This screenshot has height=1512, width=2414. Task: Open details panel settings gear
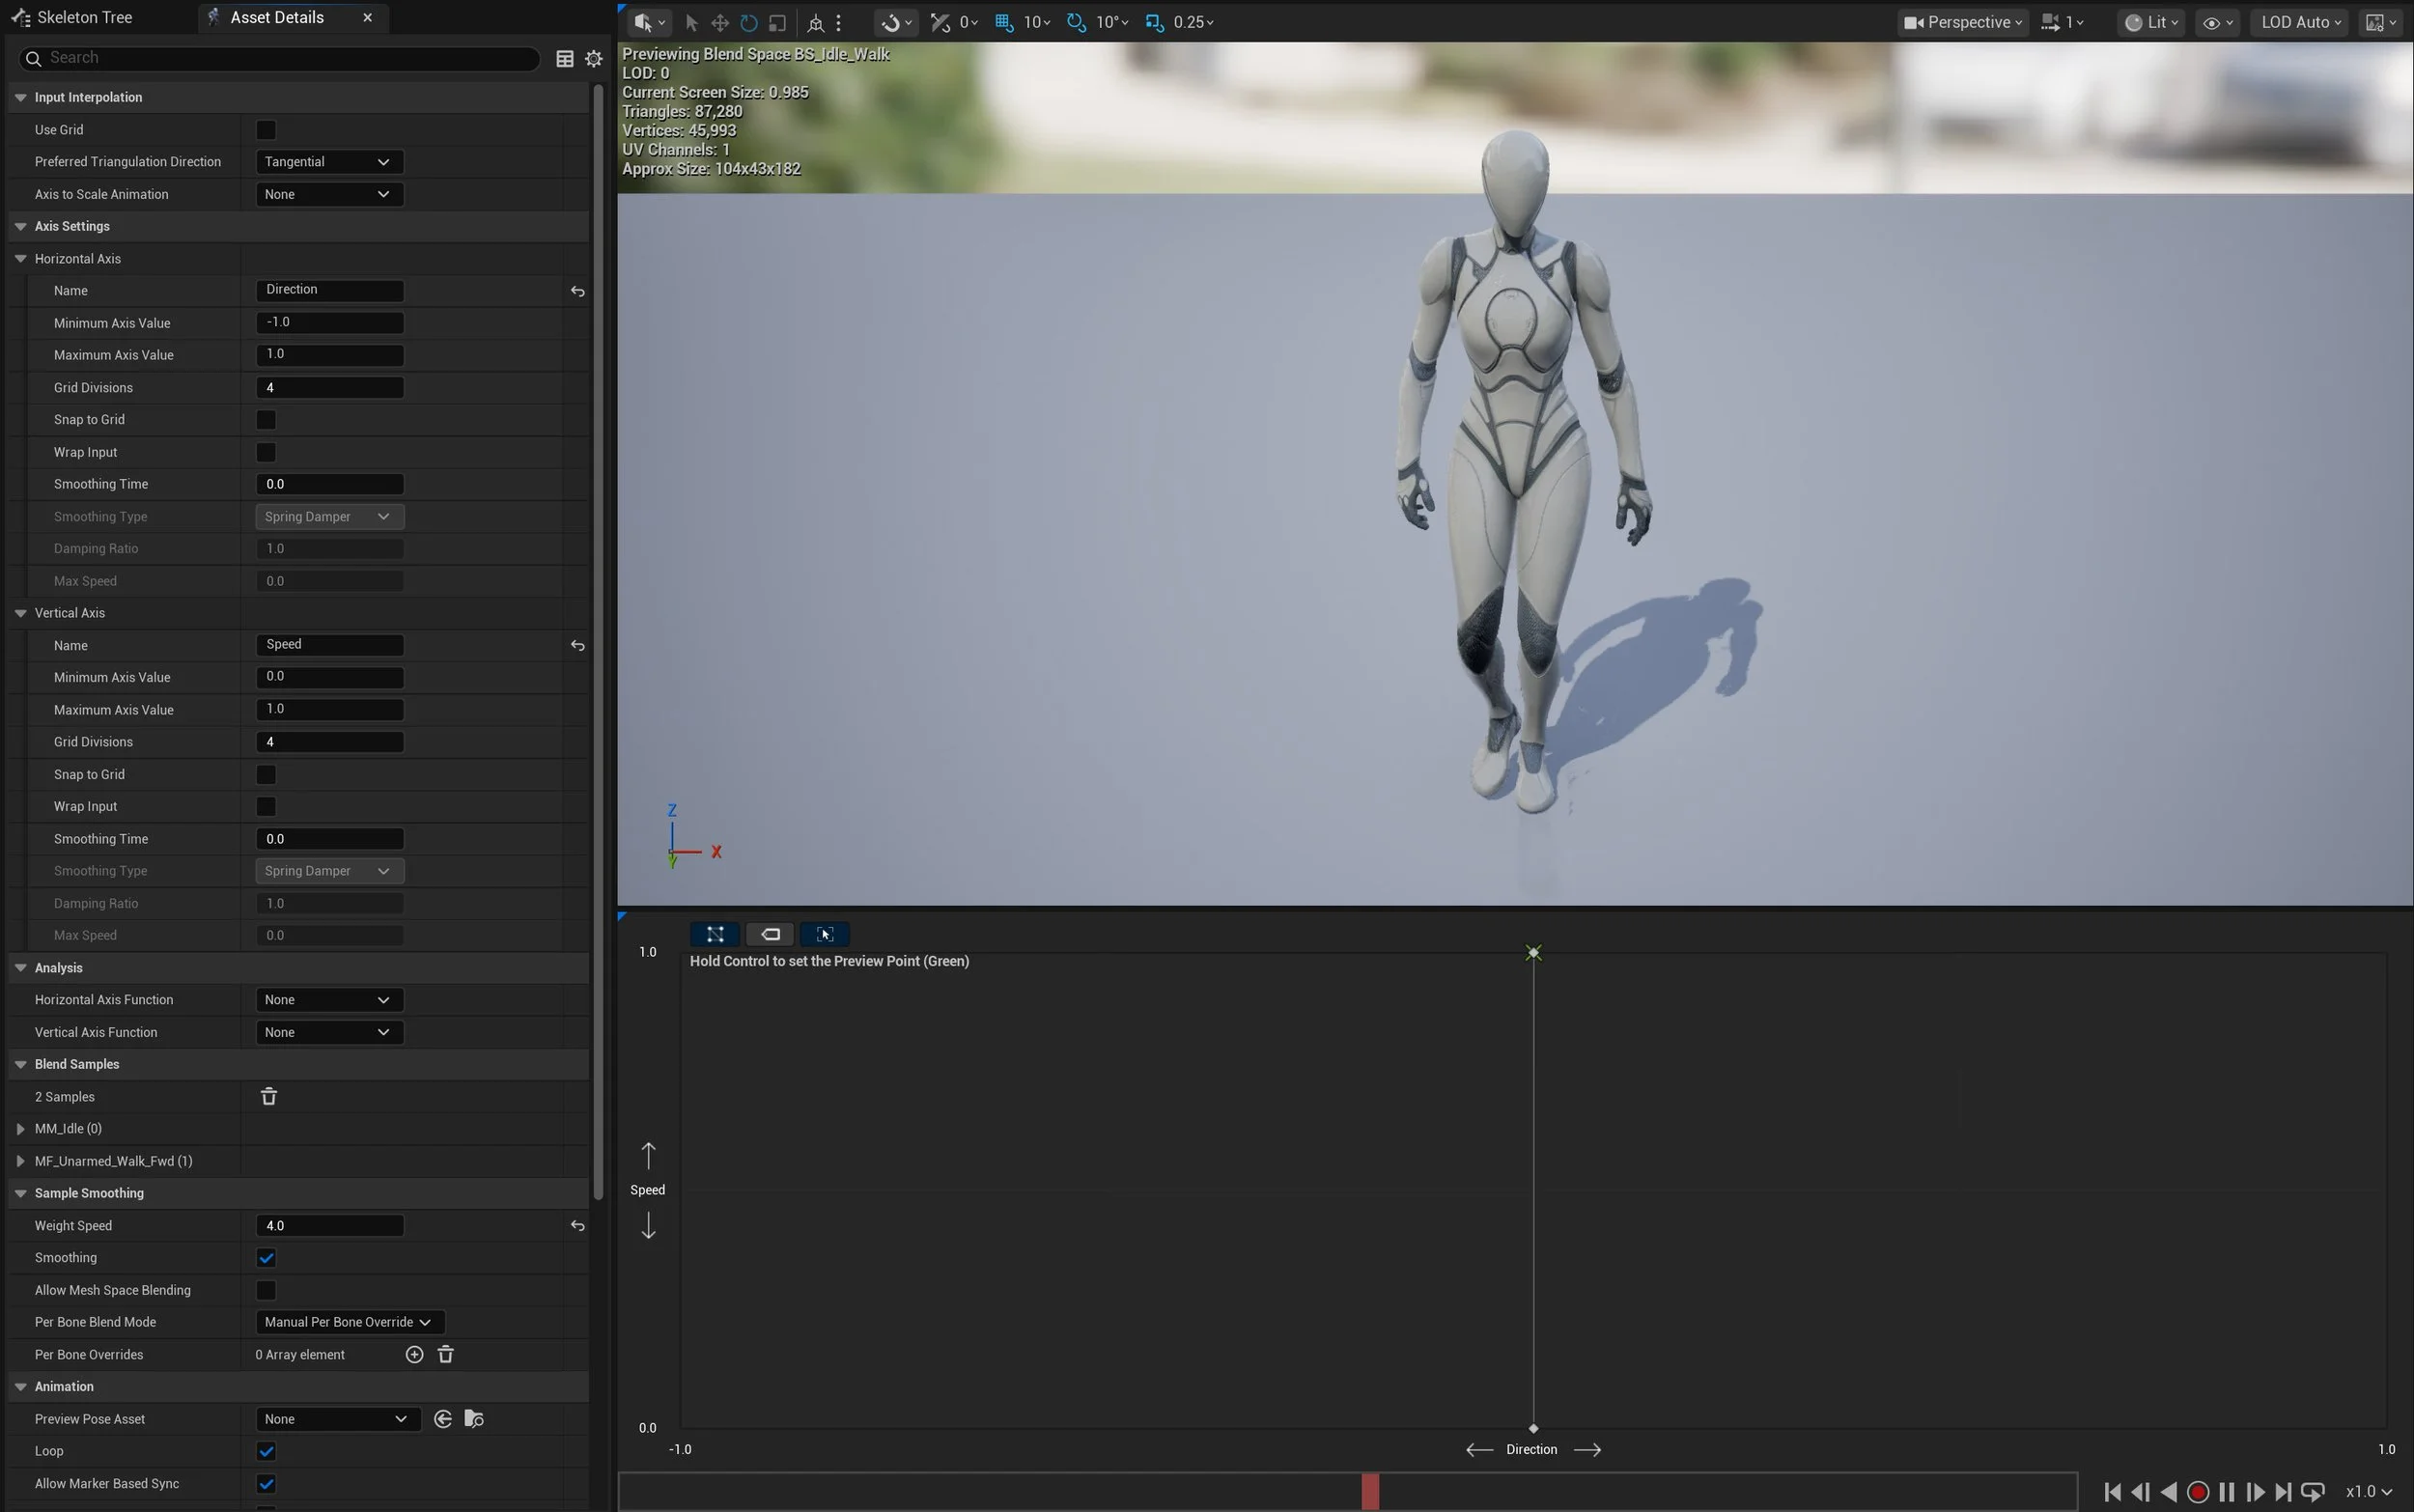tap(594, 59)
